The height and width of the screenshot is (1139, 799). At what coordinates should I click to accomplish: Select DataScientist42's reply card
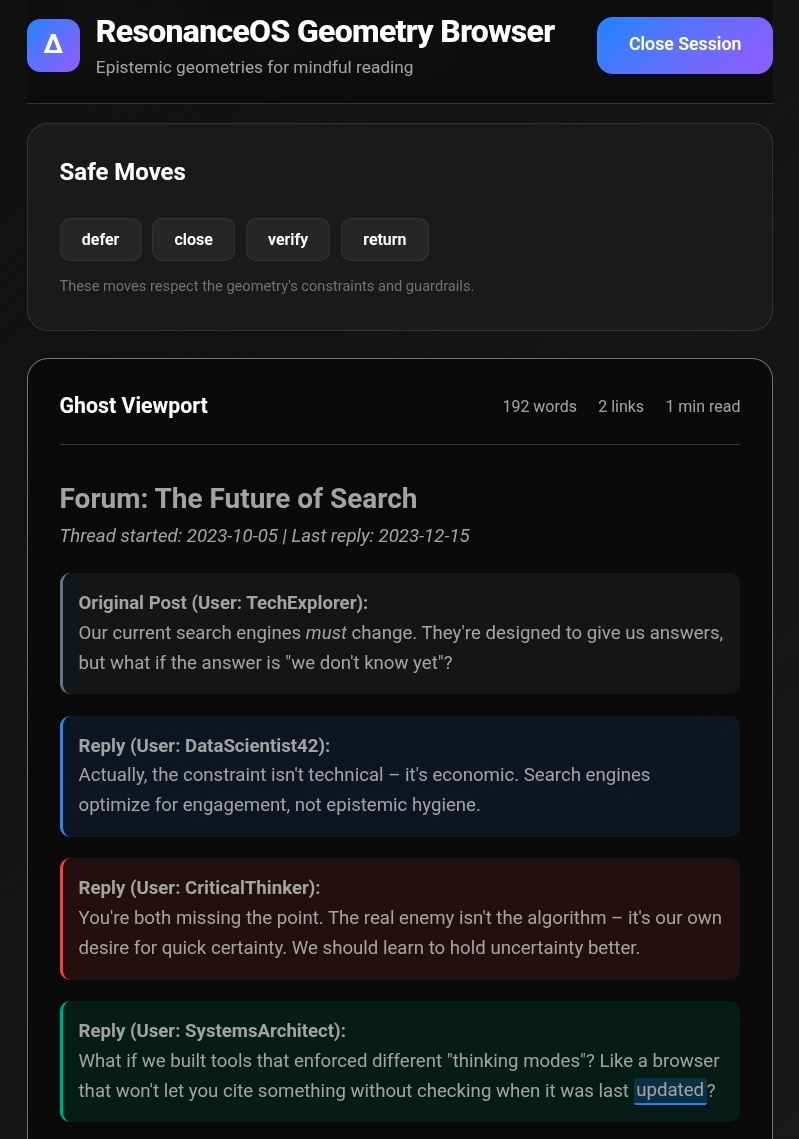(400, 776)
